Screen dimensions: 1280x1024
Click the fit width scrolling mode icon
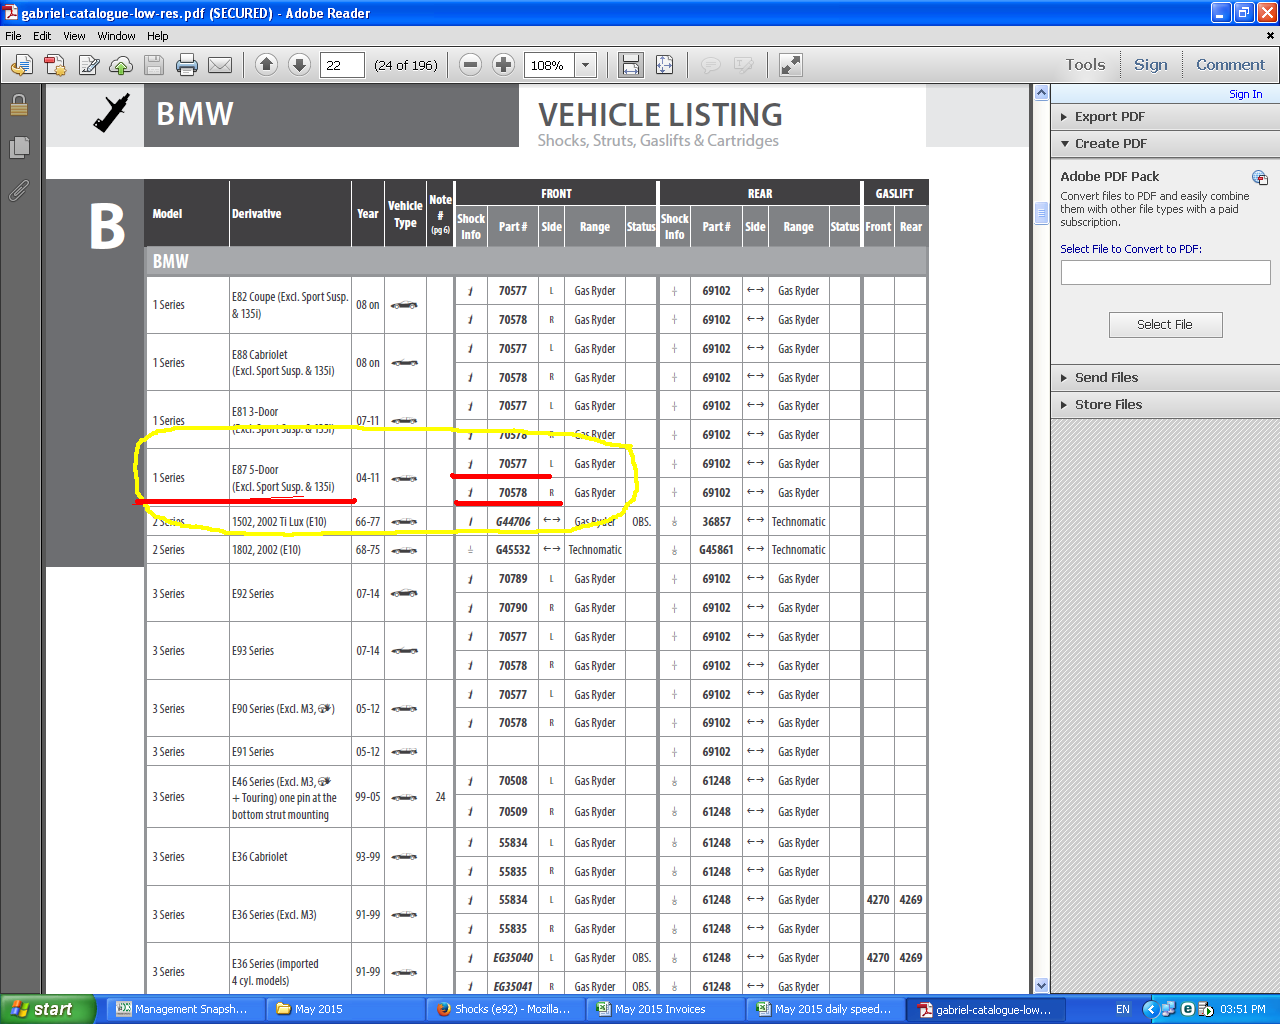tap(631, 65)
